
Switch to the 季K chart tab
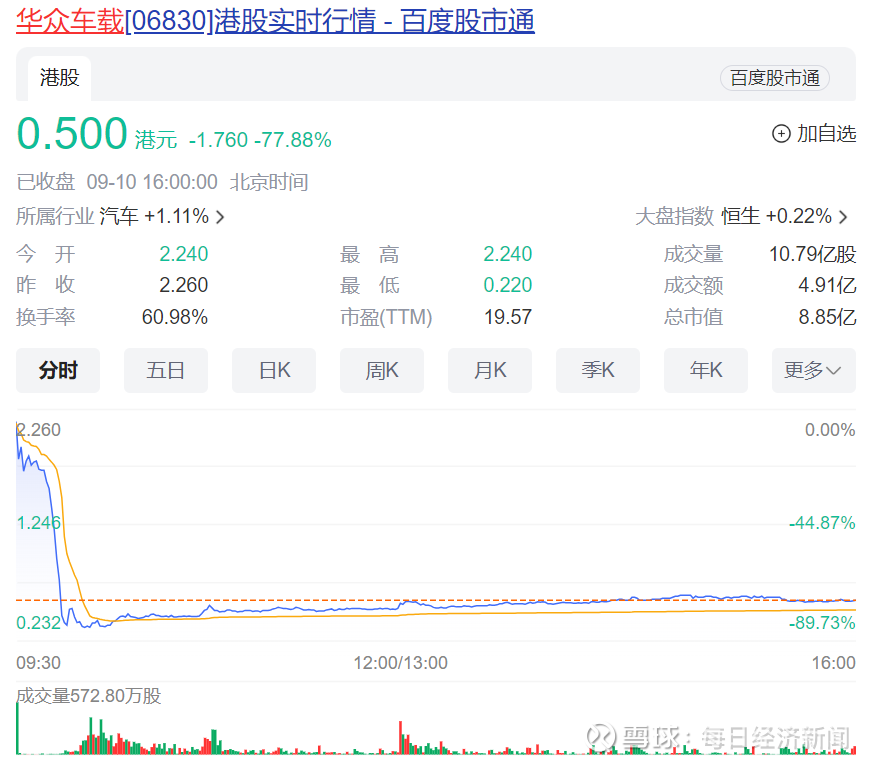tap(598, 370)
